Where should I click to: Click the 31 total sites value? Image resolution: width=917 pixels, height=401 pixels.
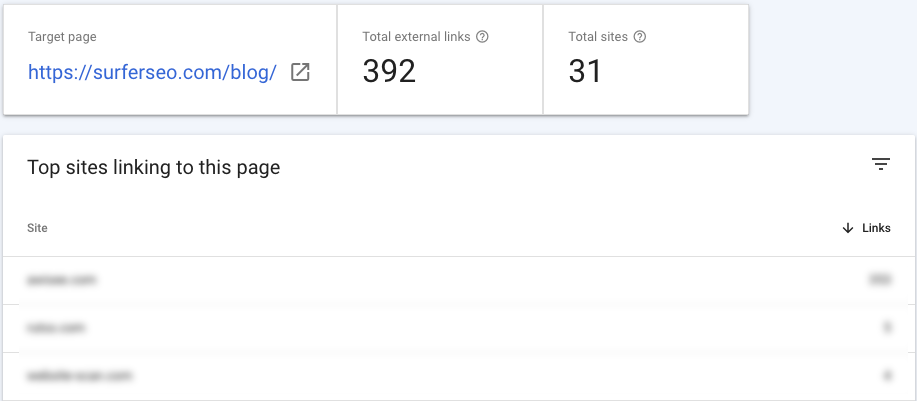coord(585,71)
